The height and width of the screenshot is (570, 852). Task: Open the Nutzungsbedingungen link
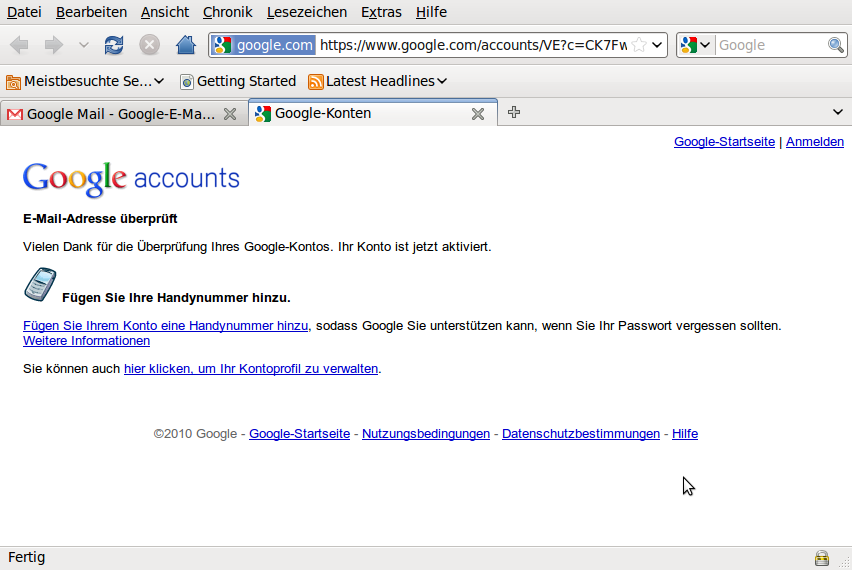(426, 434)
